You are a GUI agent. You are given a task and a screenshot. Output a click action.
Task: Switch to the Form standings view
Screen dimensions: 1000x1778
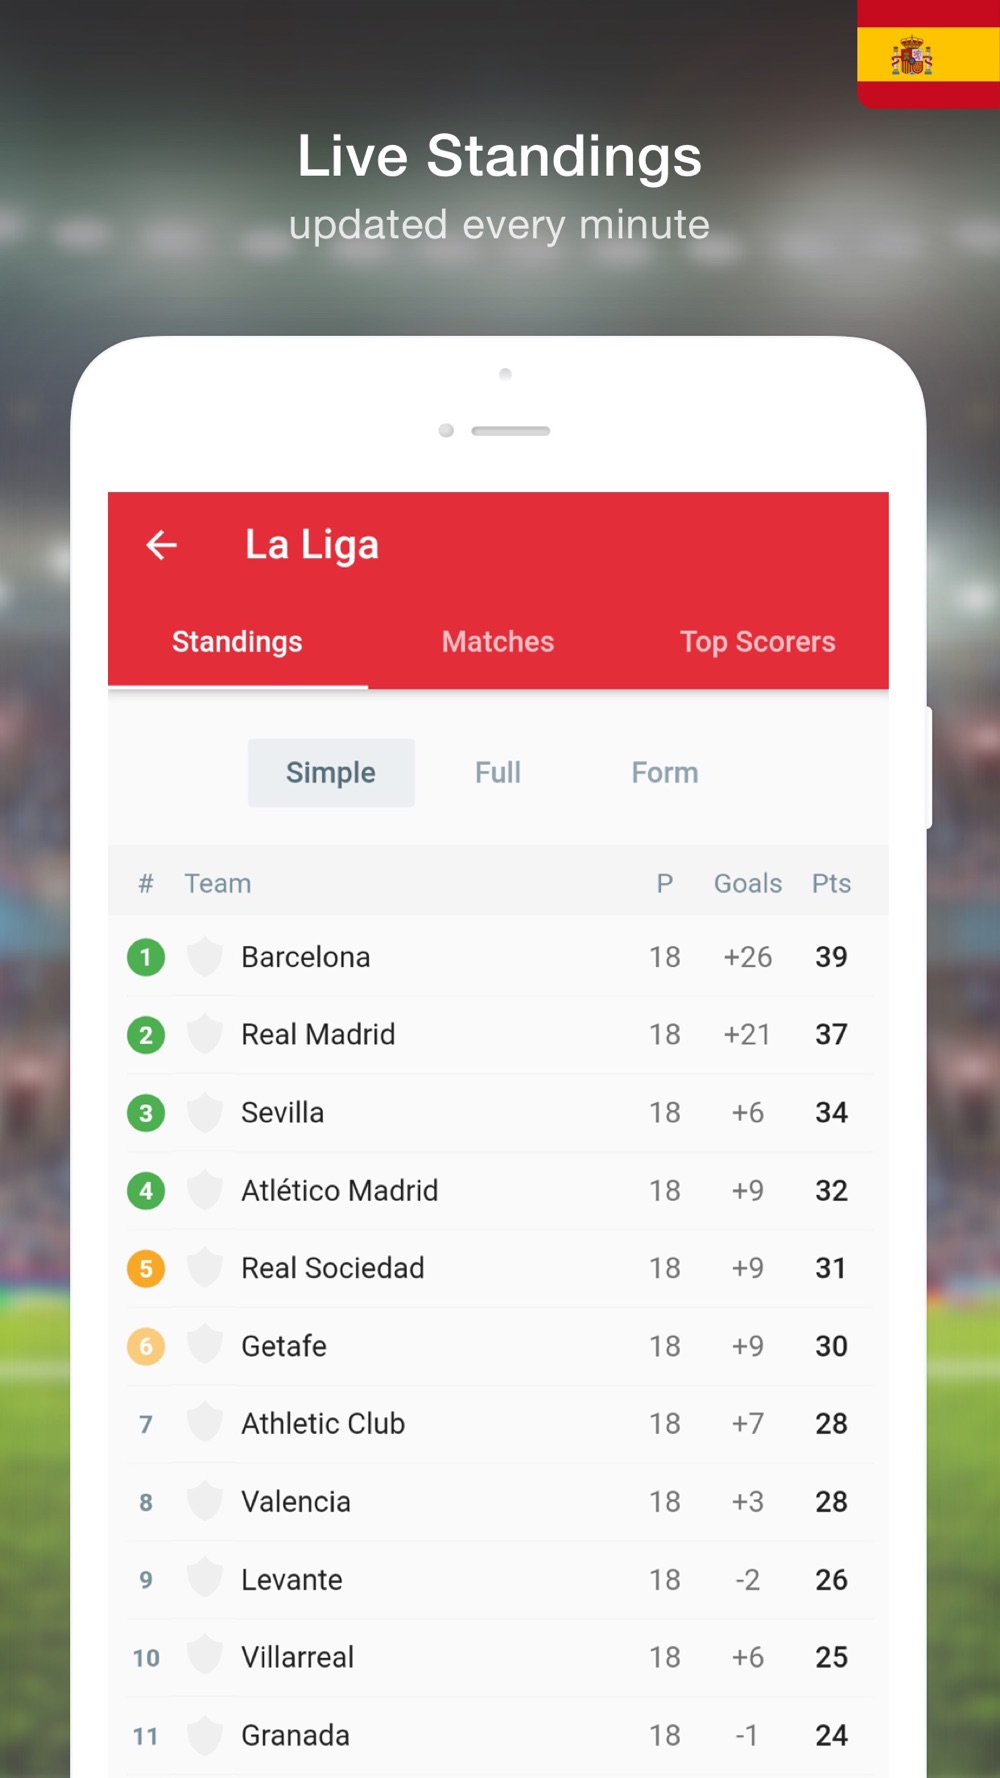click(665, 773)
